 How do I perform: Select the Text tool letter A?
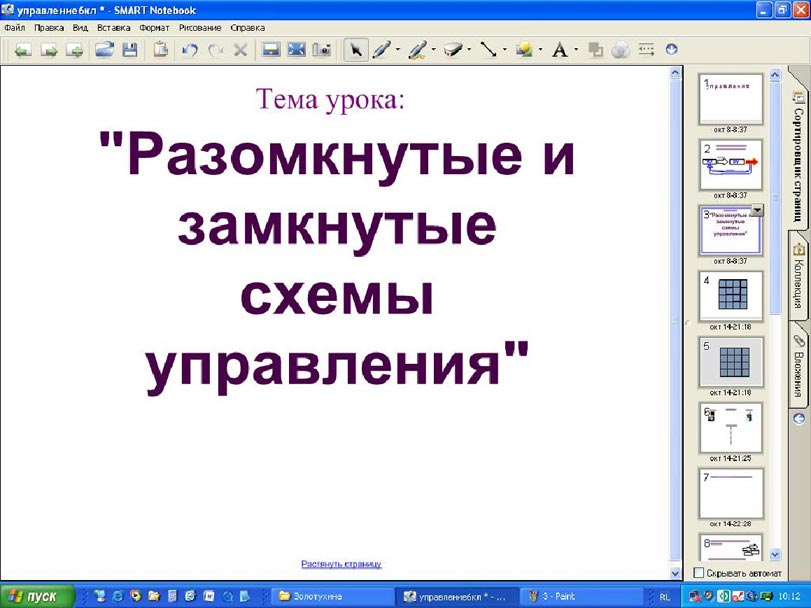[560, 49]
